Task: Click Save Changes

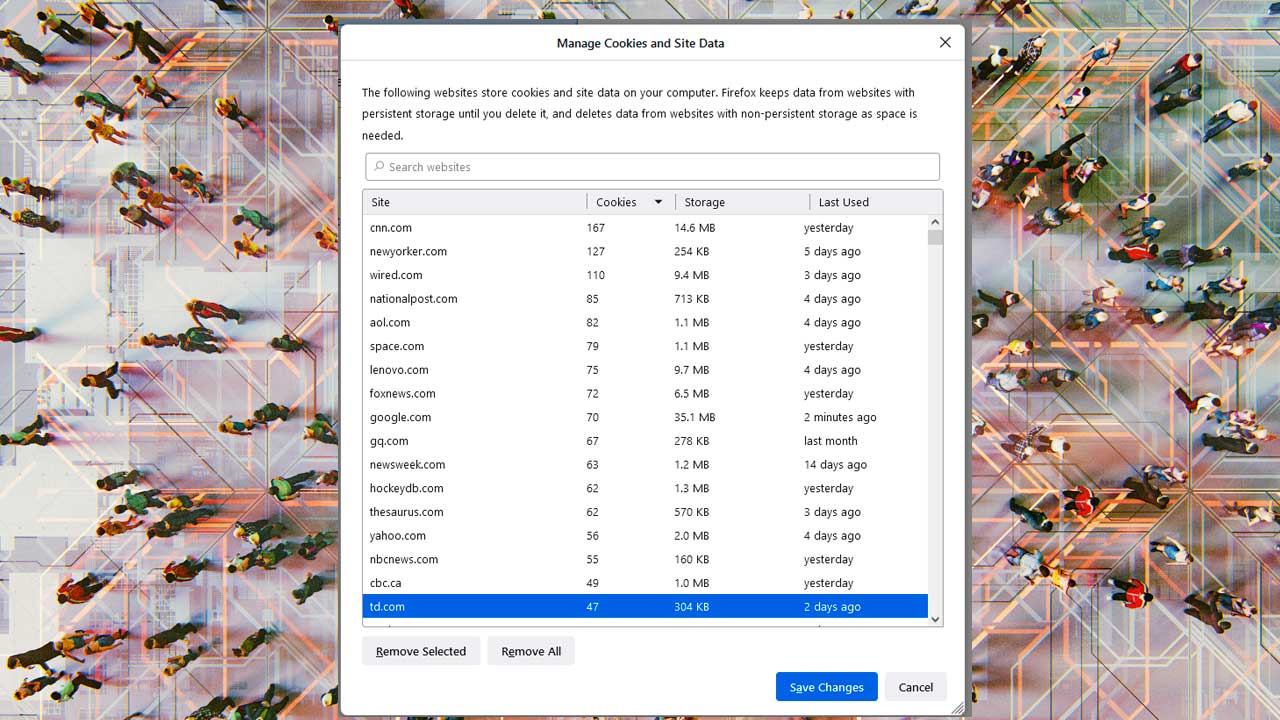Action: [826, 687]
